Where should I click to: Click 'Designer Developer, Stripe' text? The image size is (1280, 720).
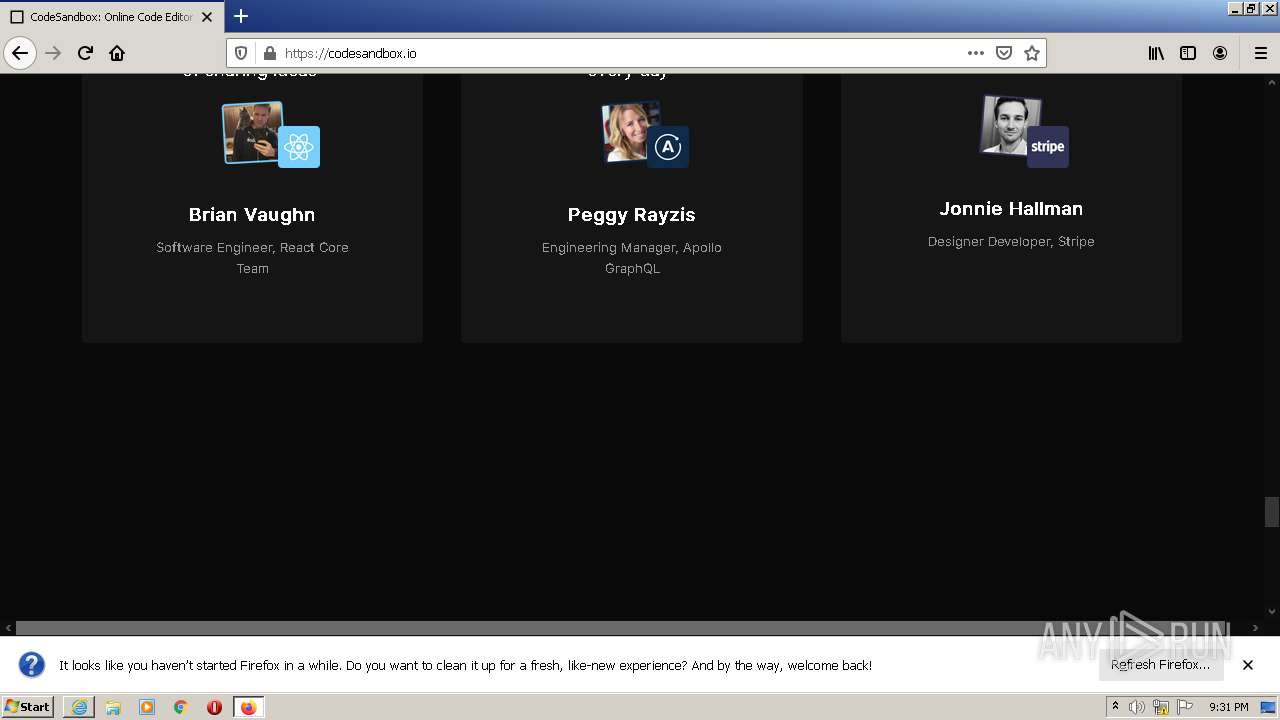[1011, 241]
